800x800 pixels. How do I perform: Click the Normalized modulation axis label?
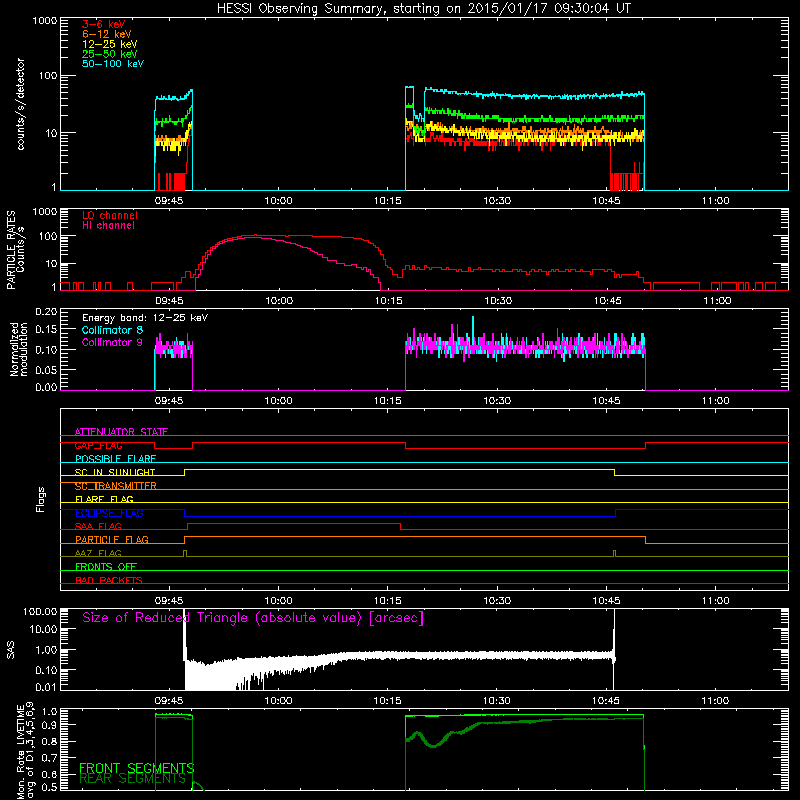pos(19,349)
